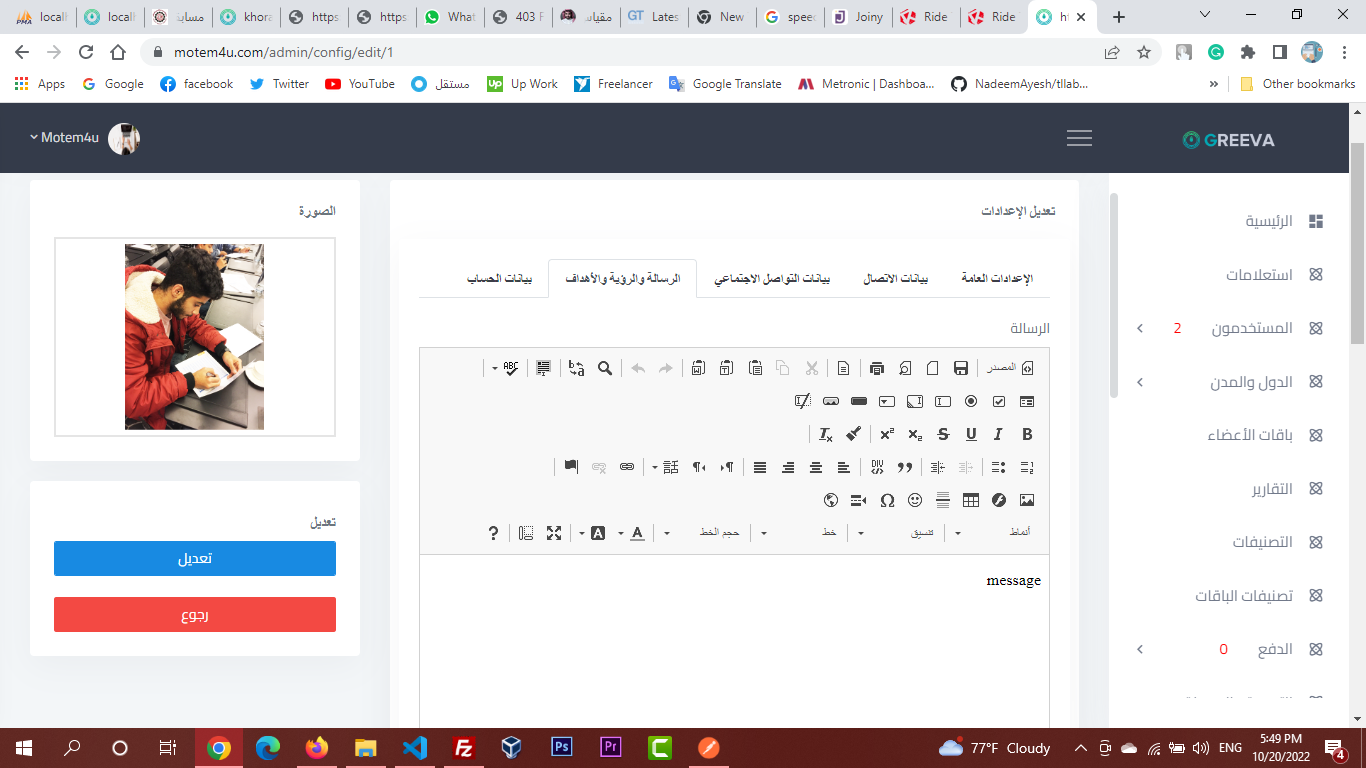Click the blue تعديل button

tap(195, 559)
